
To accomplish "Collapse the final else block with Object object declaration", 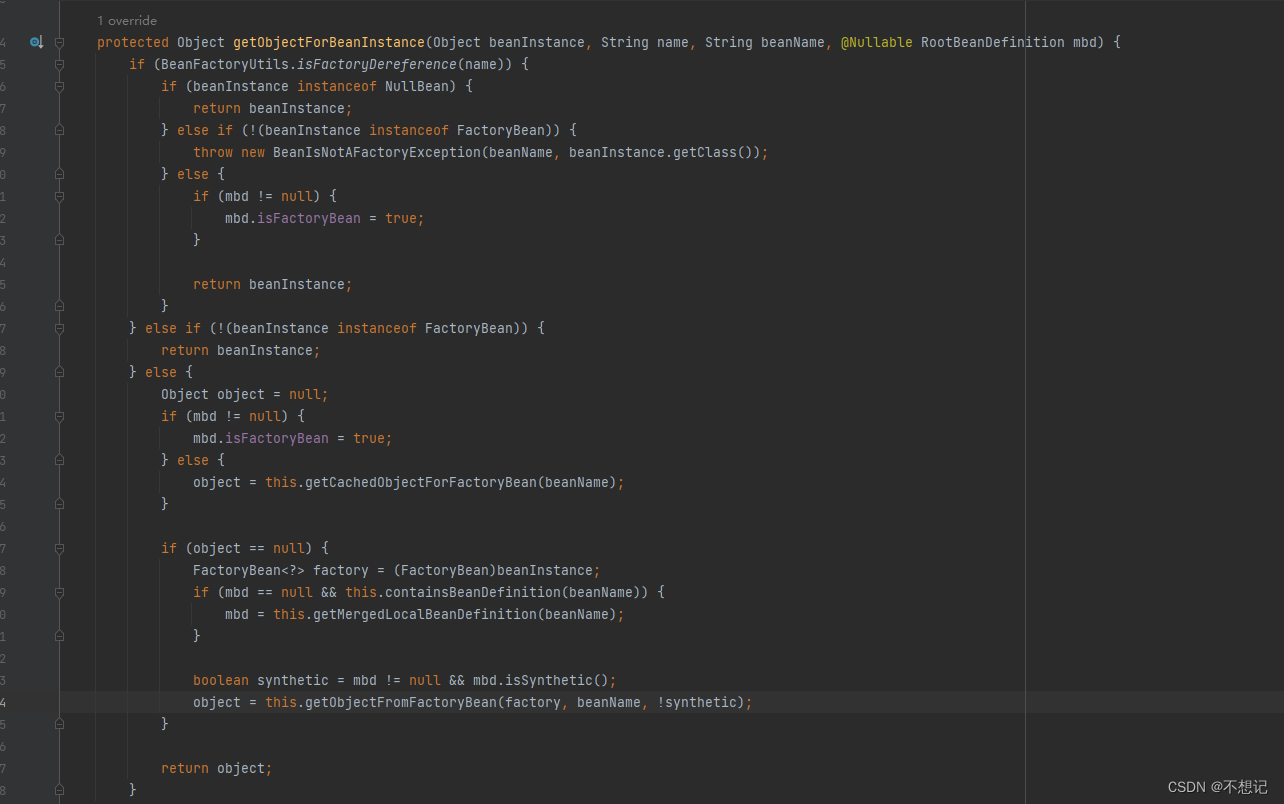I will click(x=58, y=372).
